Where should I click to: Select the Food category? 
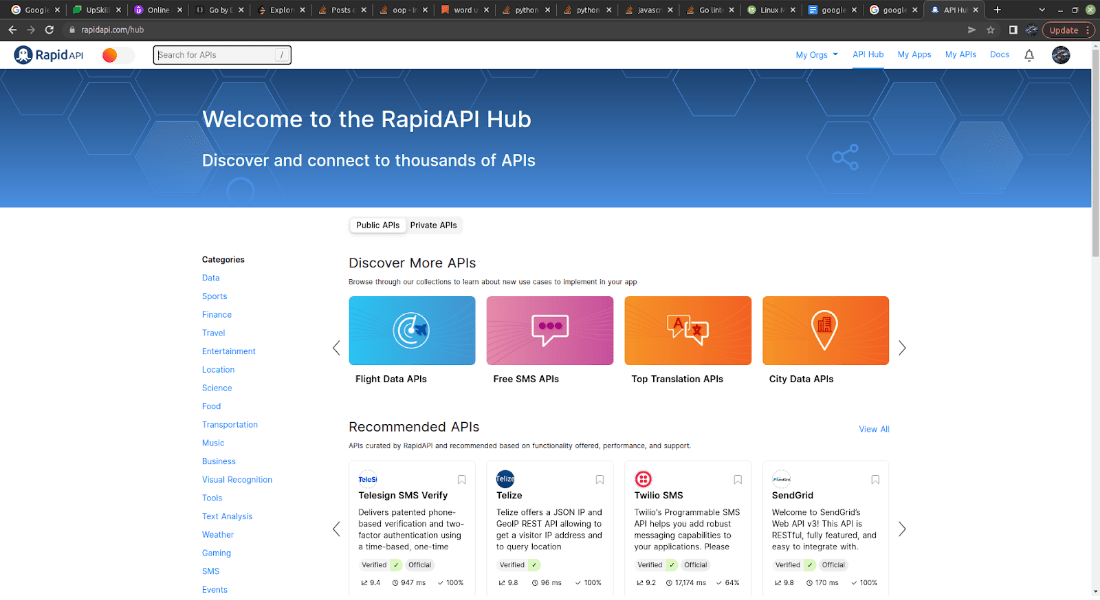click(211, 406)
